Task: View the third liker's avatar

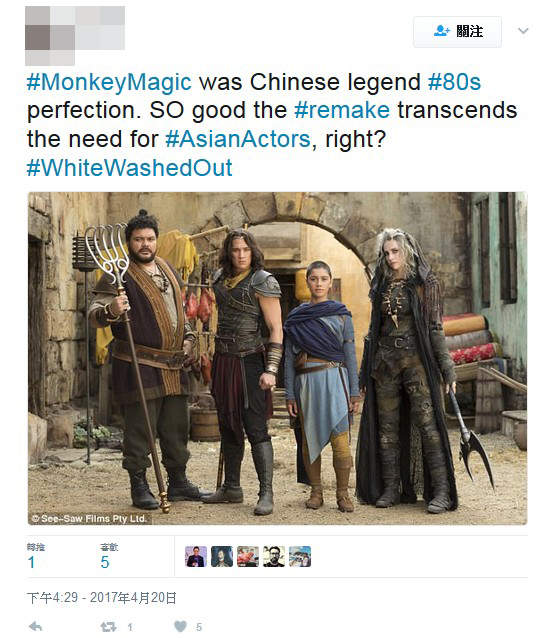Action: pyautogui.click(x=248, y=556)
